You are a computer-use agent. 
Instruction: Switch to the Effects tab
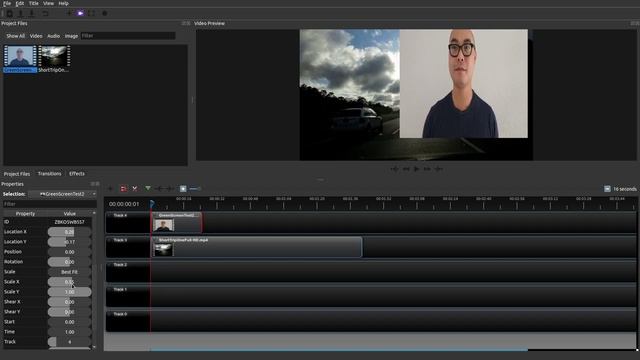(x=77, y=174)
